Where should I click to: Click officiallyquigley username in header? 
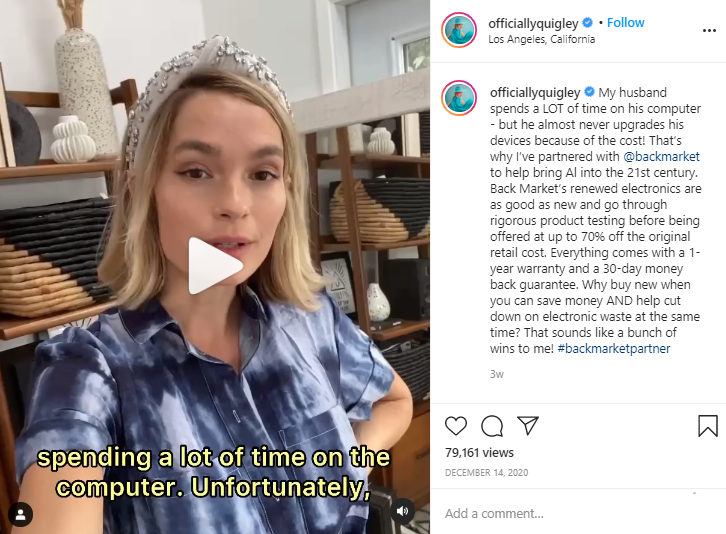tap(533, 23)
